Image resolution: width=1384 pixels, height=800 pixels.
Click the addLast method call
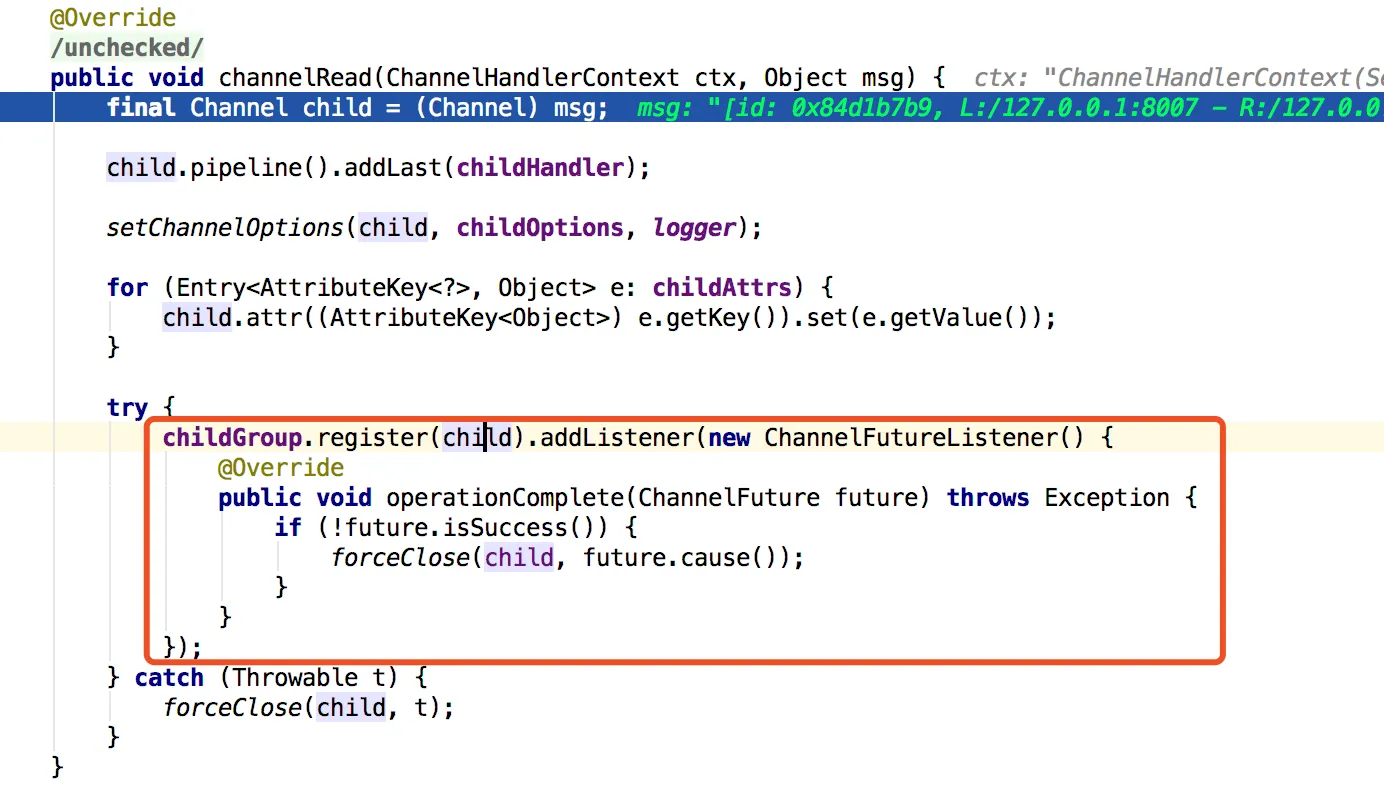pos(394,168)
